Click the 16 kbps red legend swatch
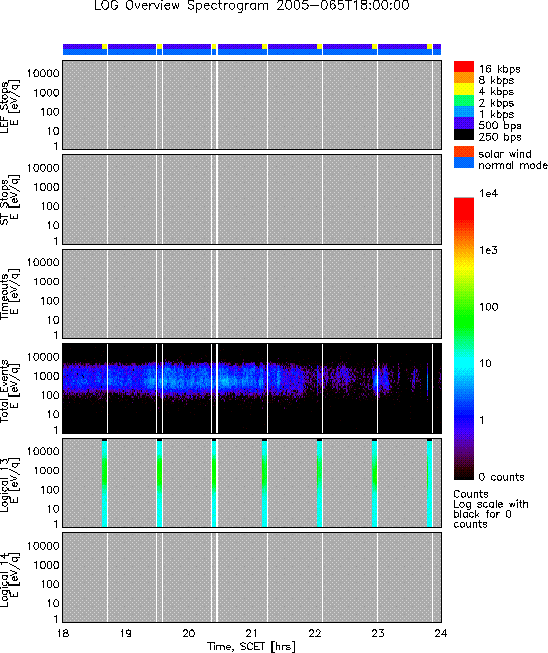Image resolution: width=548 pixels, height=653 pixels. [464, 67]
